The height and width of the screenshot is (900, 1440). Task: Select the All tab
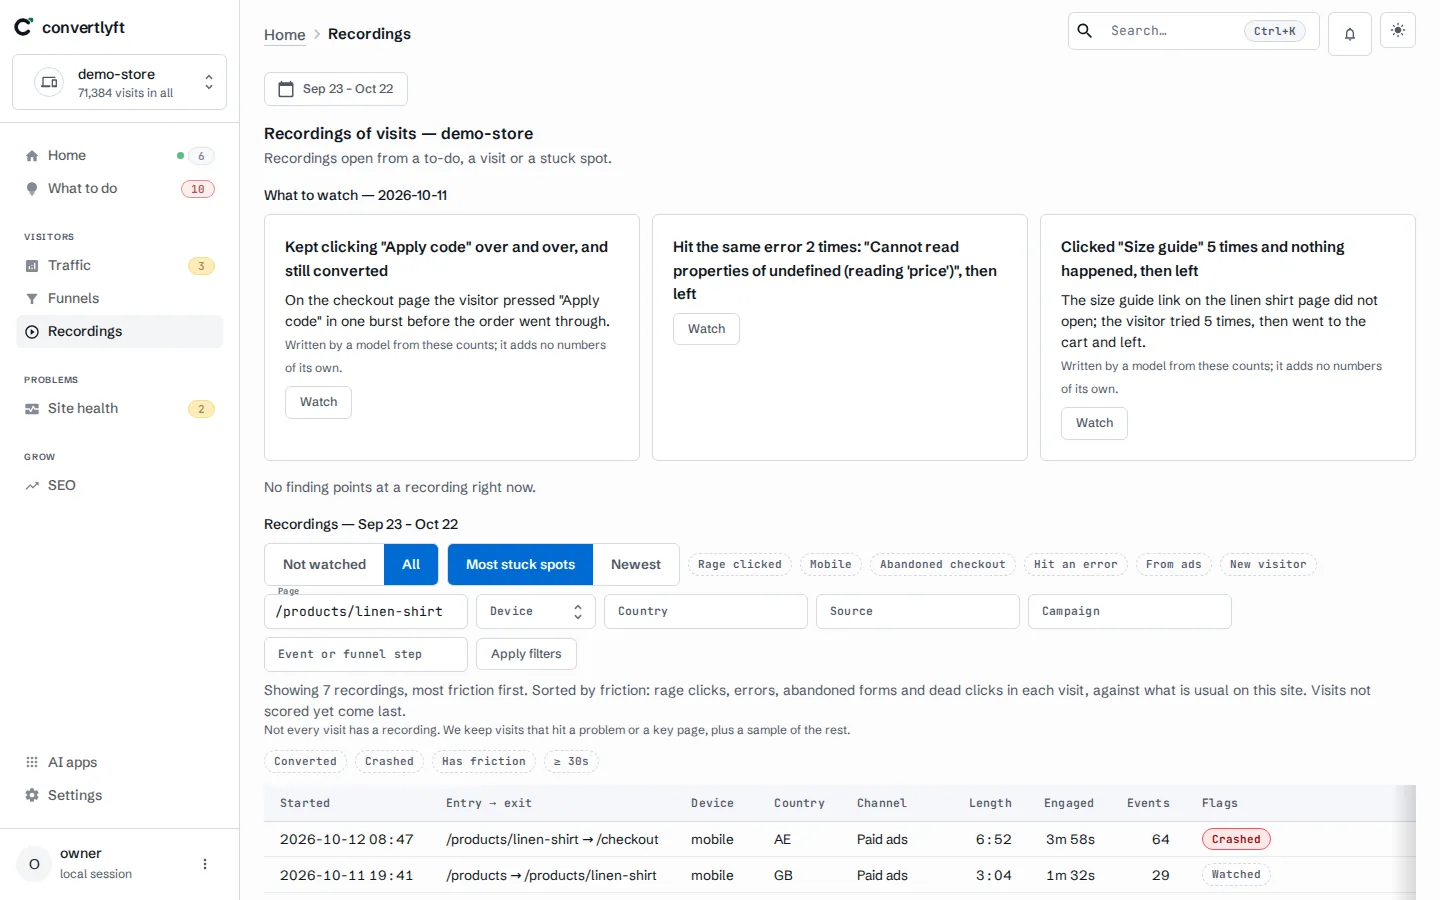click(x=411, y=565)
